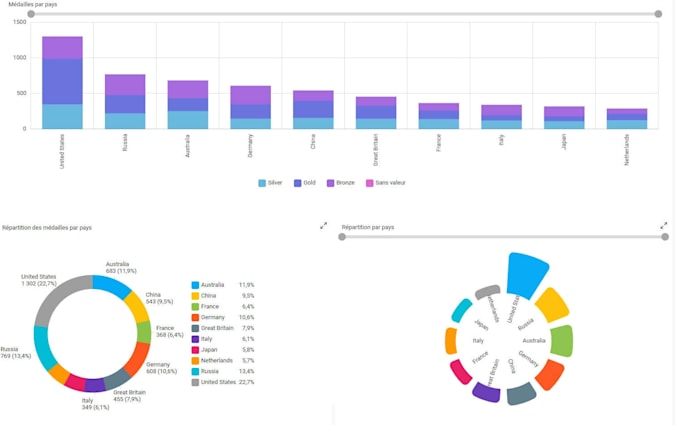
Task: Click the left handle of the Médailles par pays slider
Action: [x=31, y=14]
